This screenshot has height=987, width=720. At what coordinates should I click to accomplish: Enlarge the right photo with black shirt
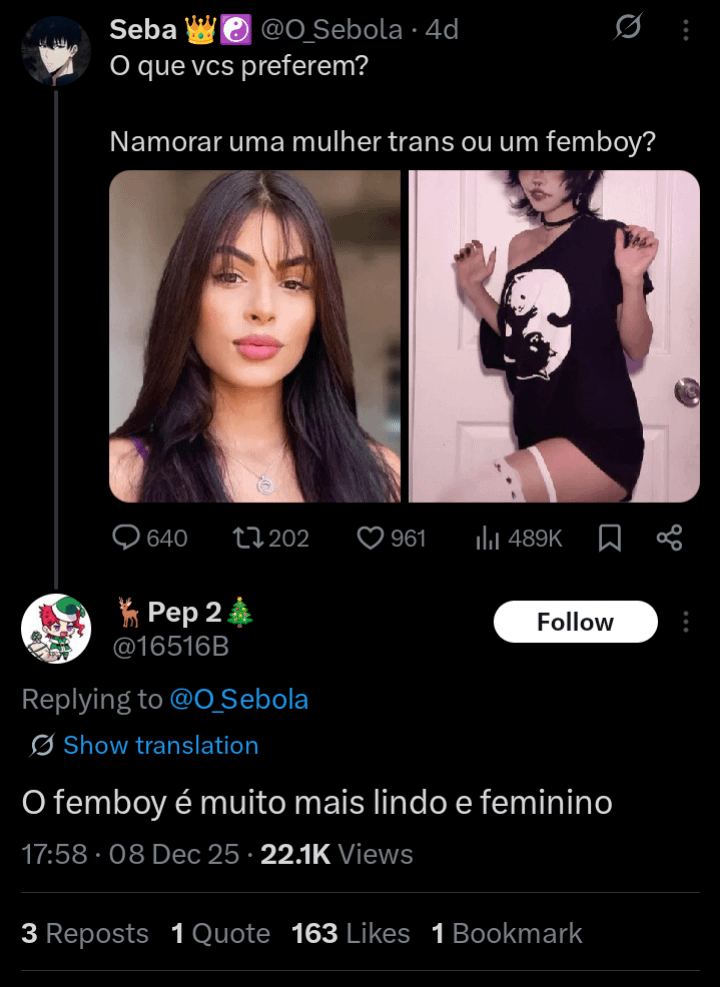555,336
